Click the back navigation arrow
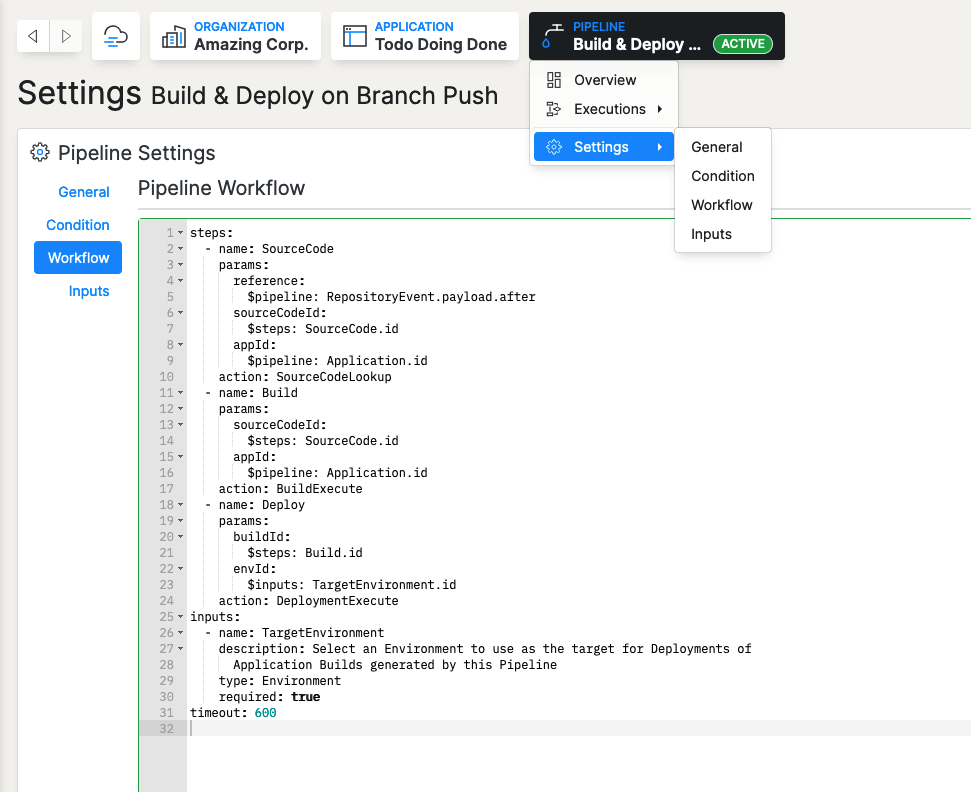Screen dimensions: 971x792 pyautogui.click(x=32, y=35)
